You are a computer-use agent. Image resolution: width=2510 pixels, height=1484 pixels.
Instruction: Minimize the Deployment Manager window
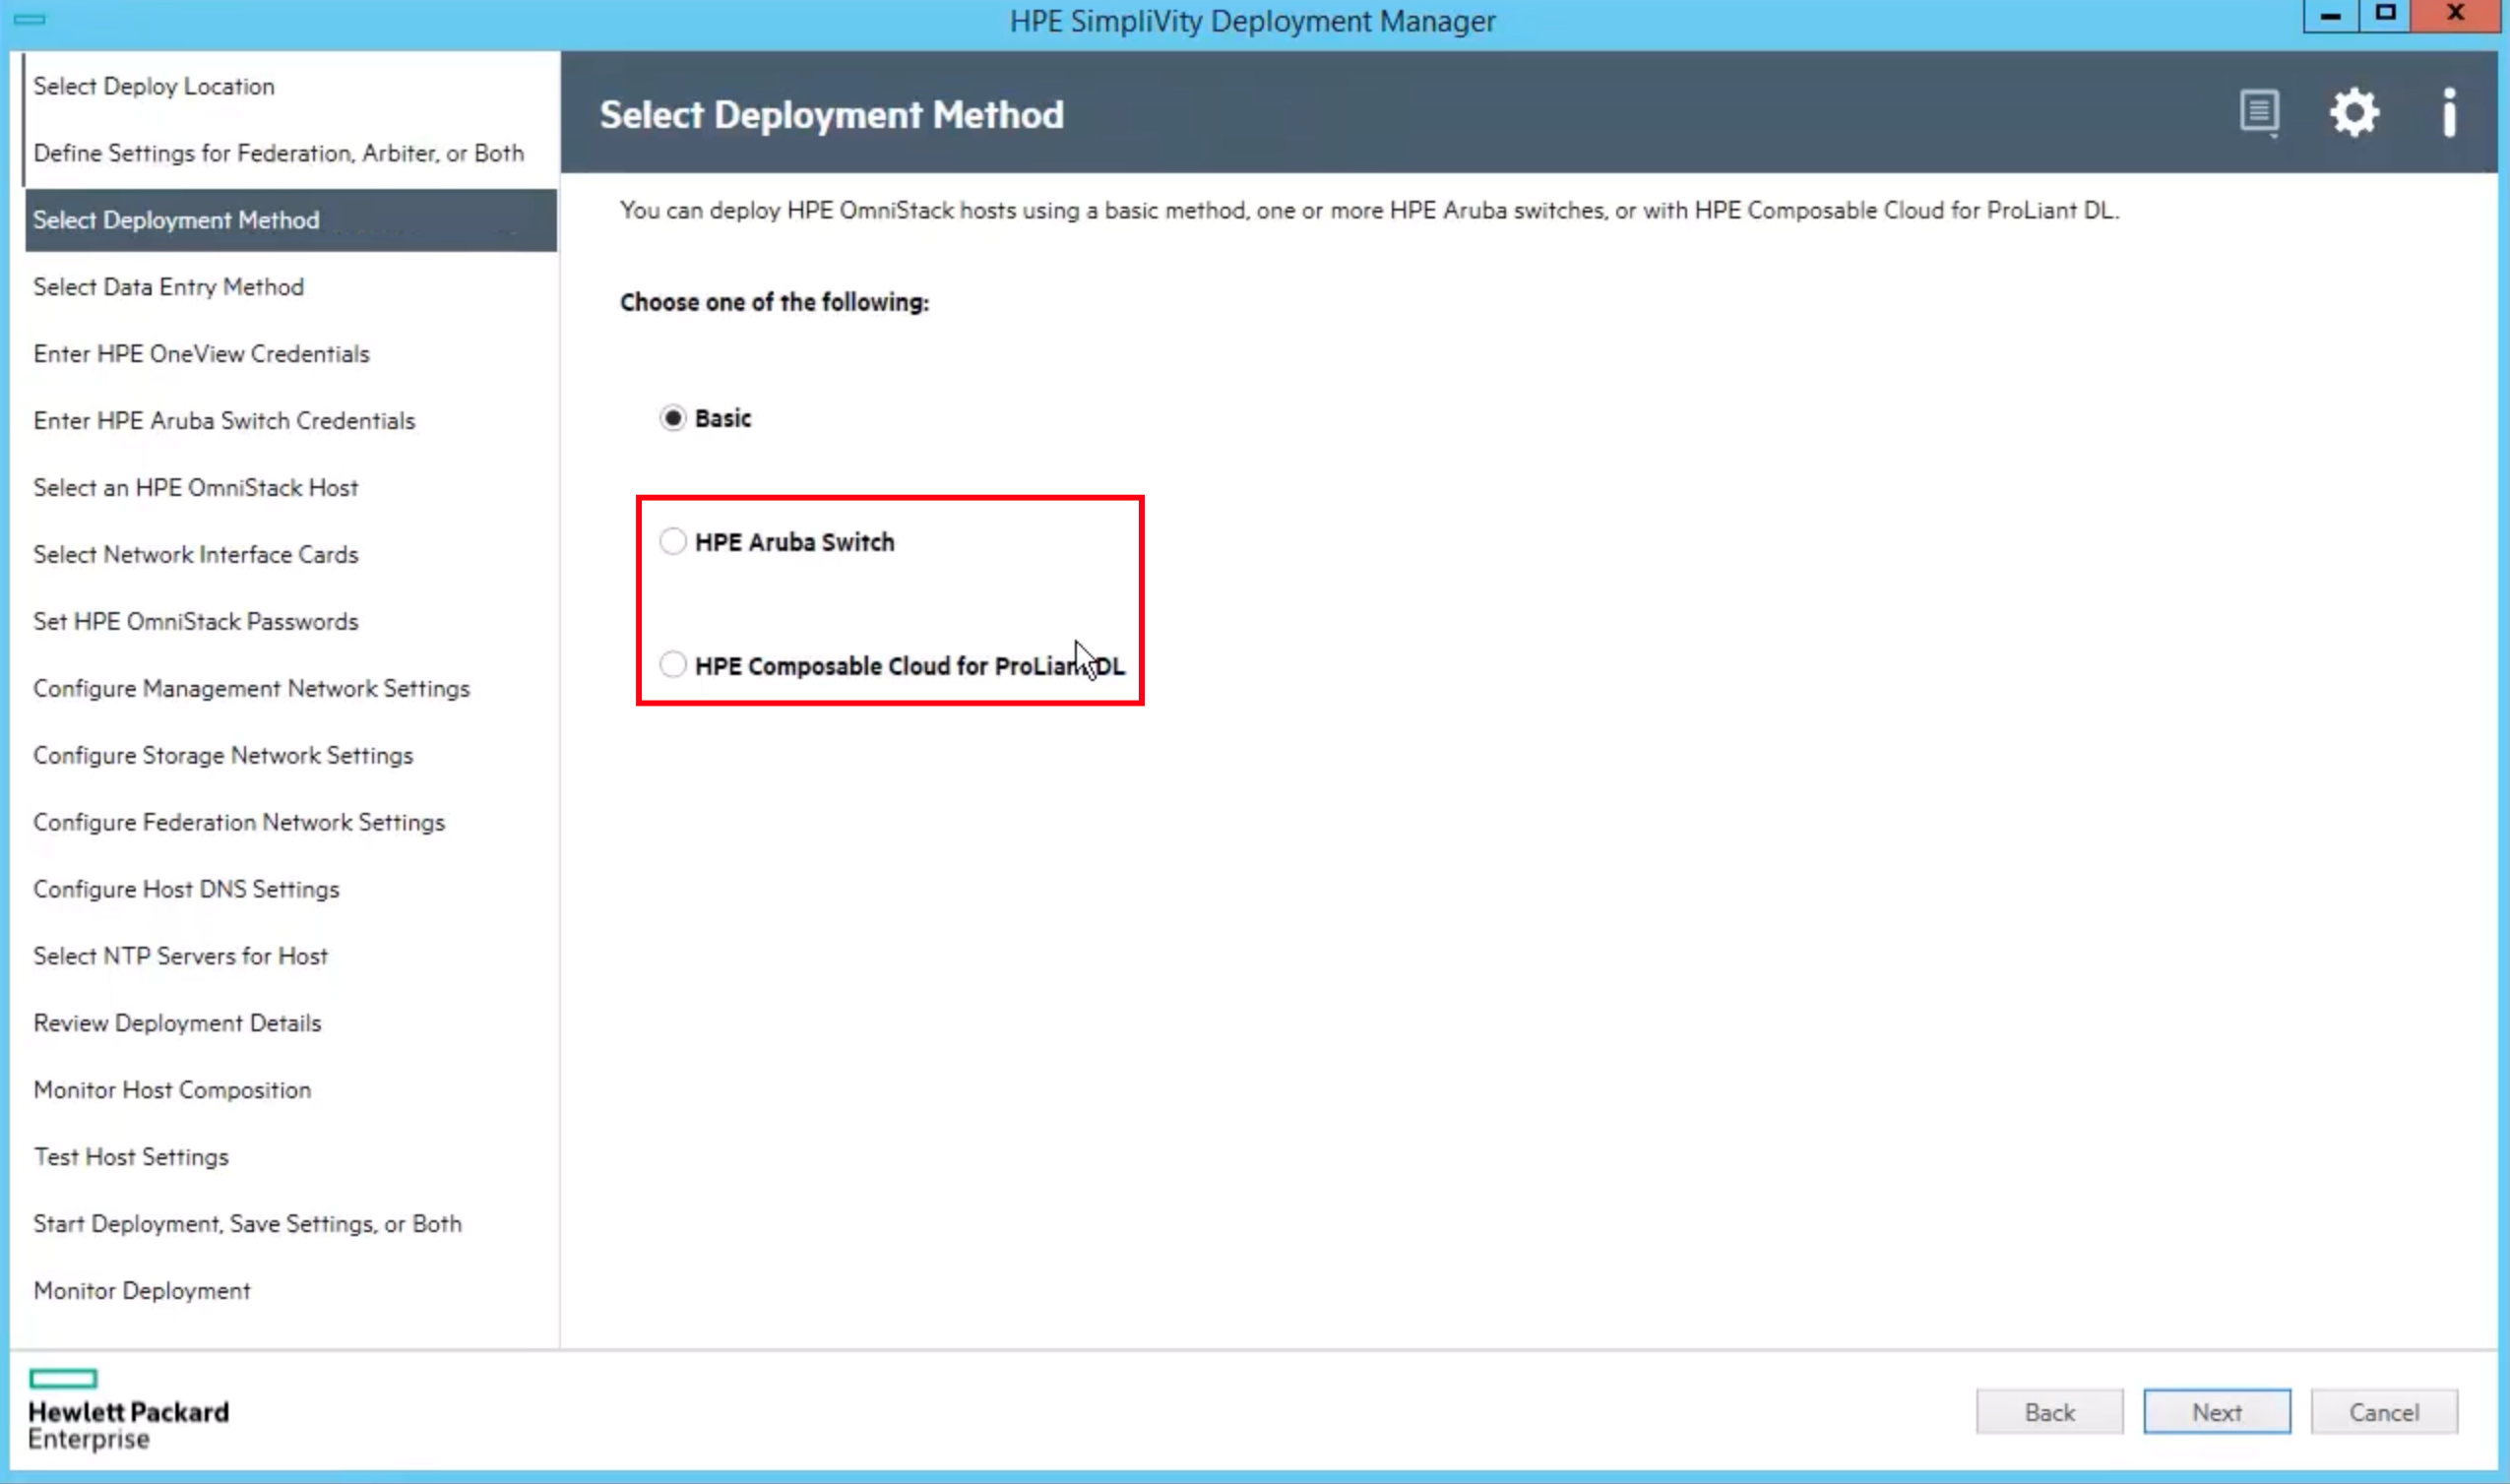2330,16
